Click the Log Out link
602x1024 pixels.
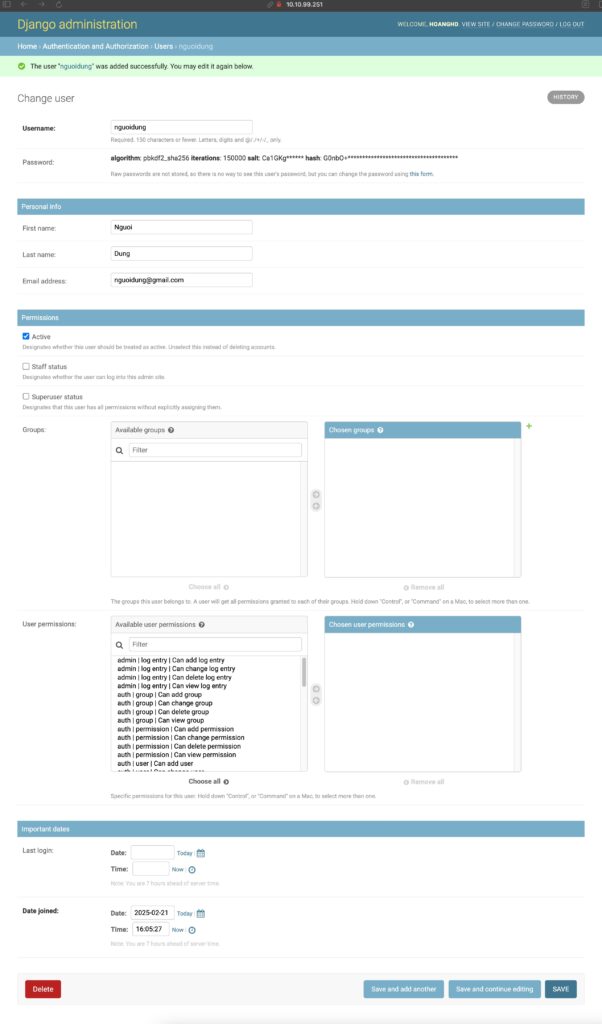571,24
